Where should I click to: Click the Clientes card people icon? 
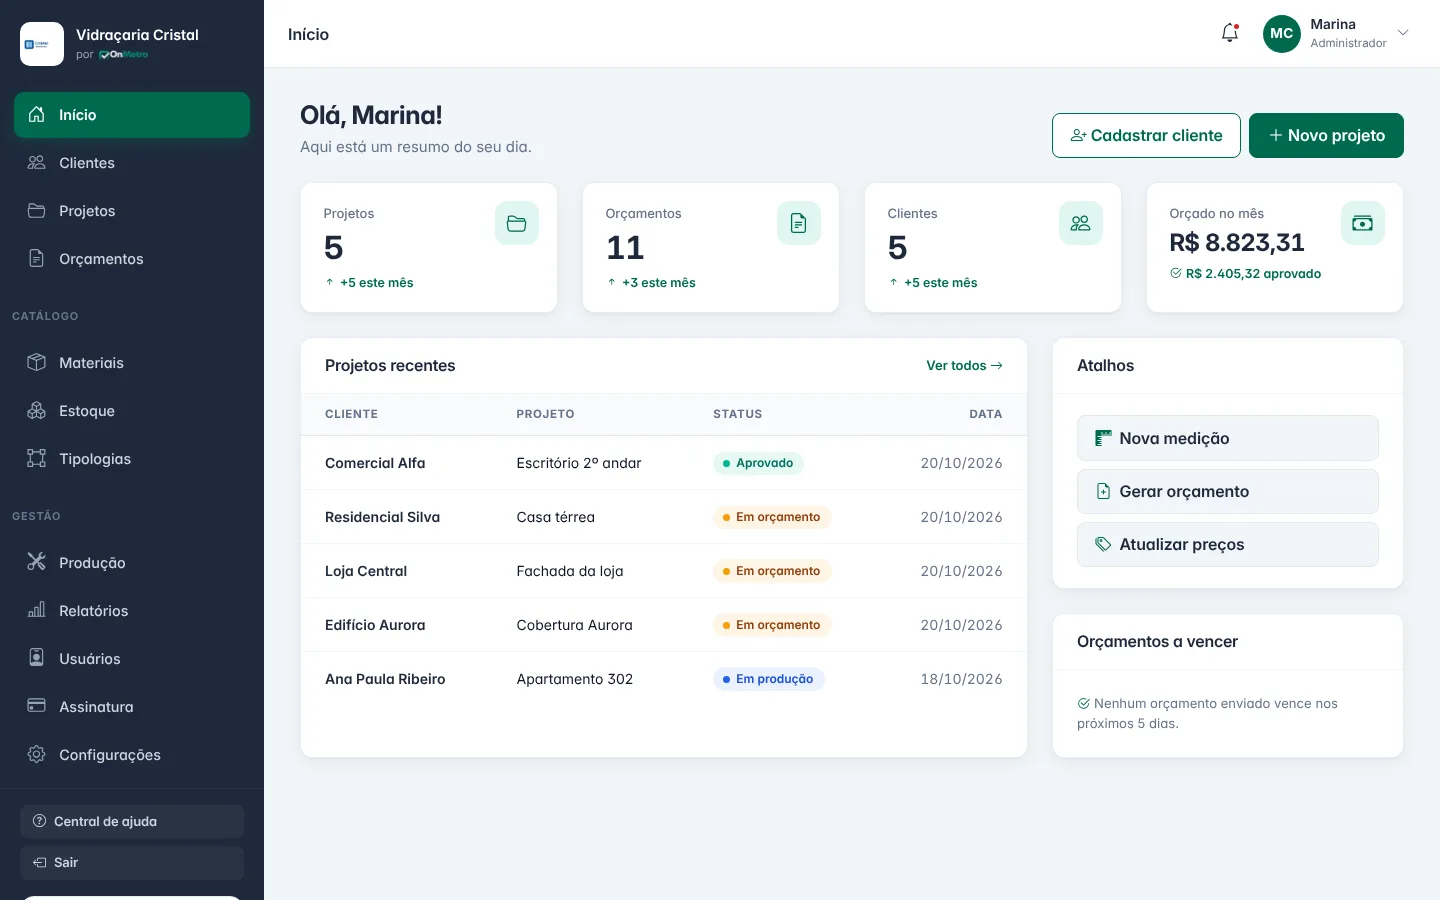click(x=1081, y=223)
